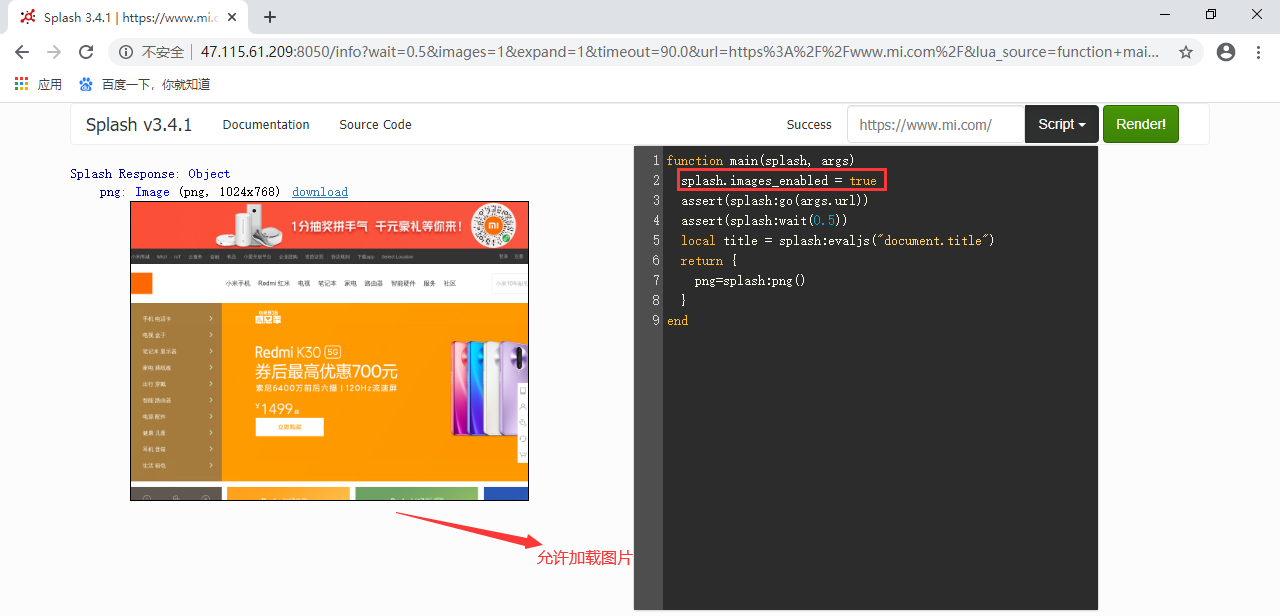Open the Source Code menu link
The width and height of the screenshot is (1280, 616).
coord(375,125)
